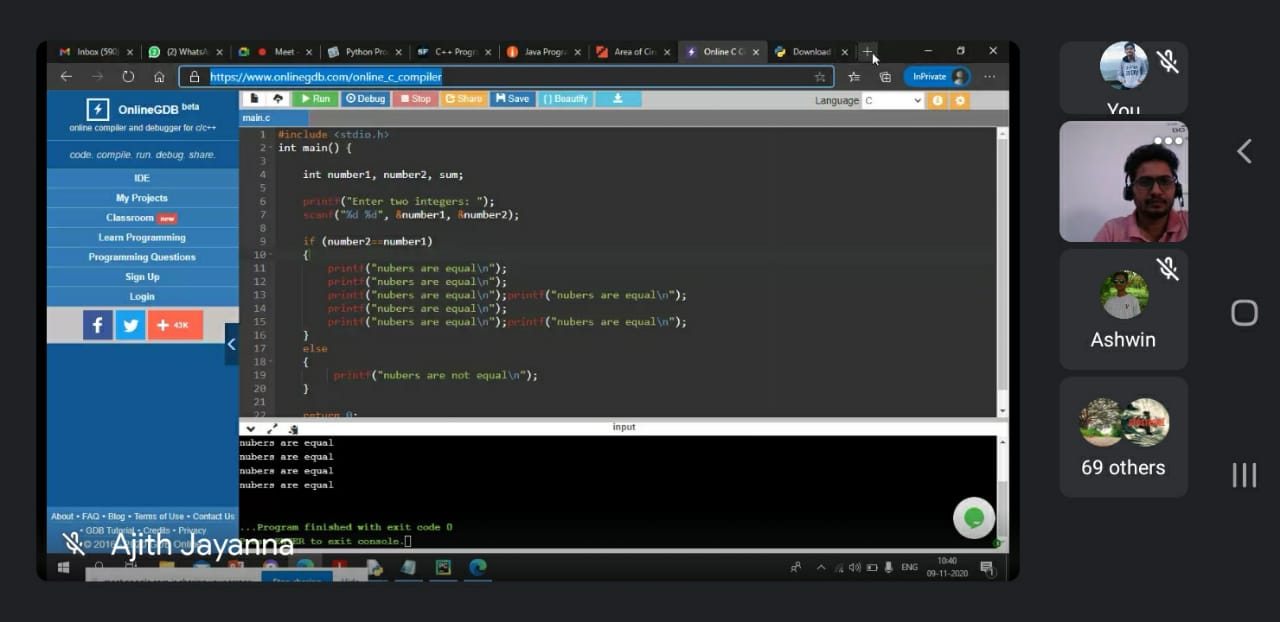Viewport: 1280px width, 622px height.
Task: Click the orange info icon beside Language
Action: [x=936, y=100]
